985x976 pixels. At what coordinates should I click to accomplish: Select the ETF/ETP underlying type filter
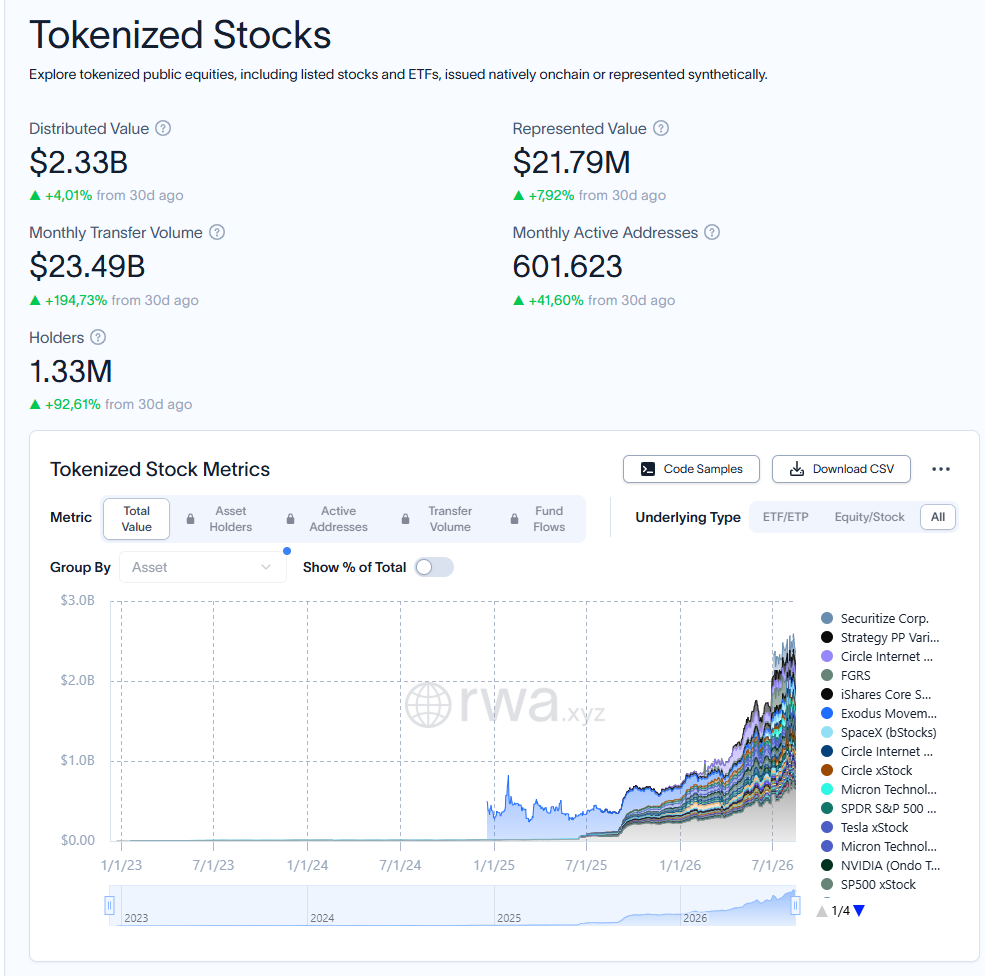click(785, 517)
